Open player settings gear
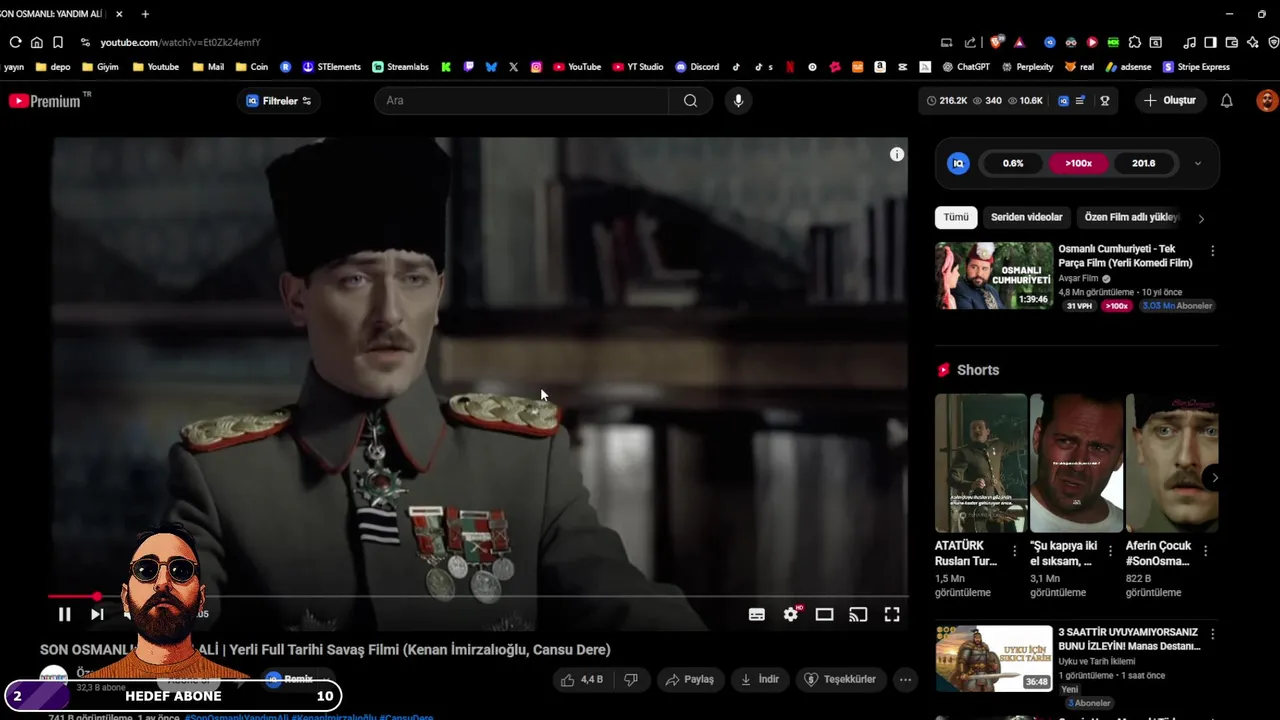 click(x=791, y=614)
